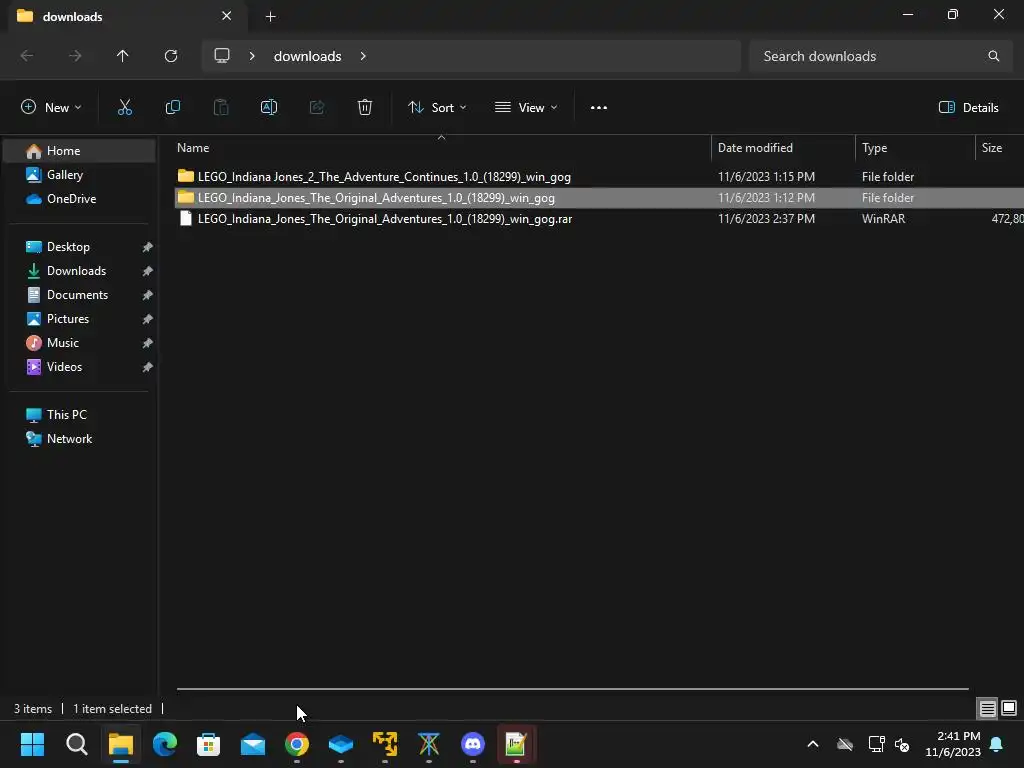Refresh the downloads folder
This screenshot has width=1024, height=768.
(171, 56)
